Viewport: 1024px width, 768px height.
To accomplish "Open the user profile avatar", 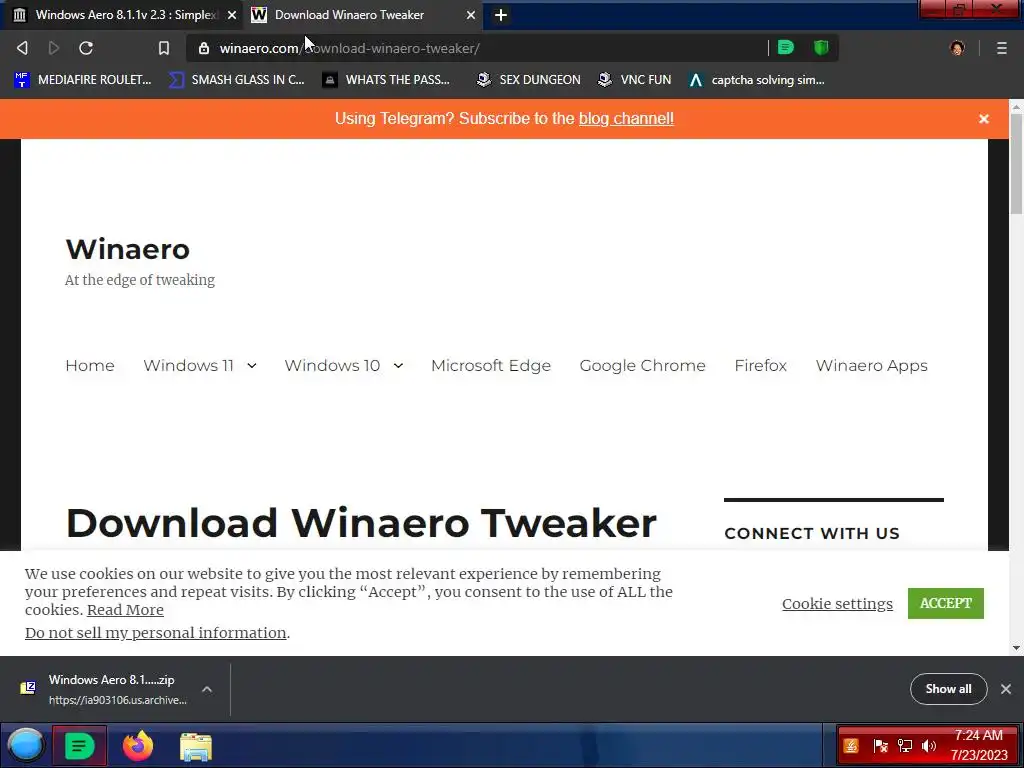I will (x=957, y=48).
